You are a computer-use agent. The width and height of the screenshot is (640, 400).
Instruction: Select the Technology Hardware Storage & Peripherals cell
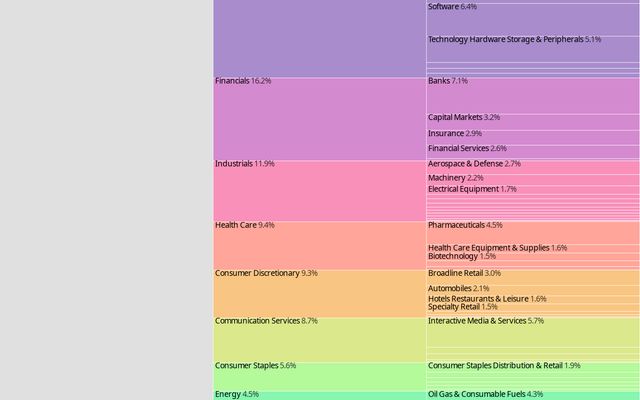tap(532, 47)
